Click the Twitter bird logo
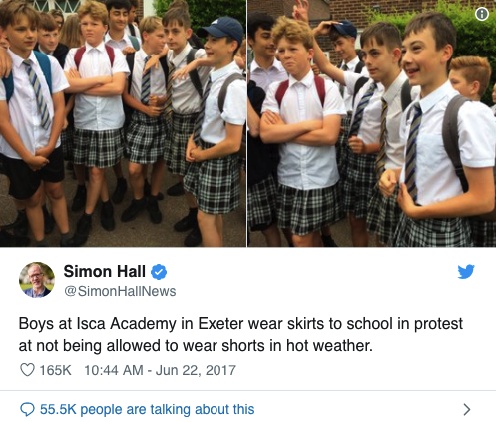Image resolution: width=496 pixels, height=422 pixels. (466, 272)
